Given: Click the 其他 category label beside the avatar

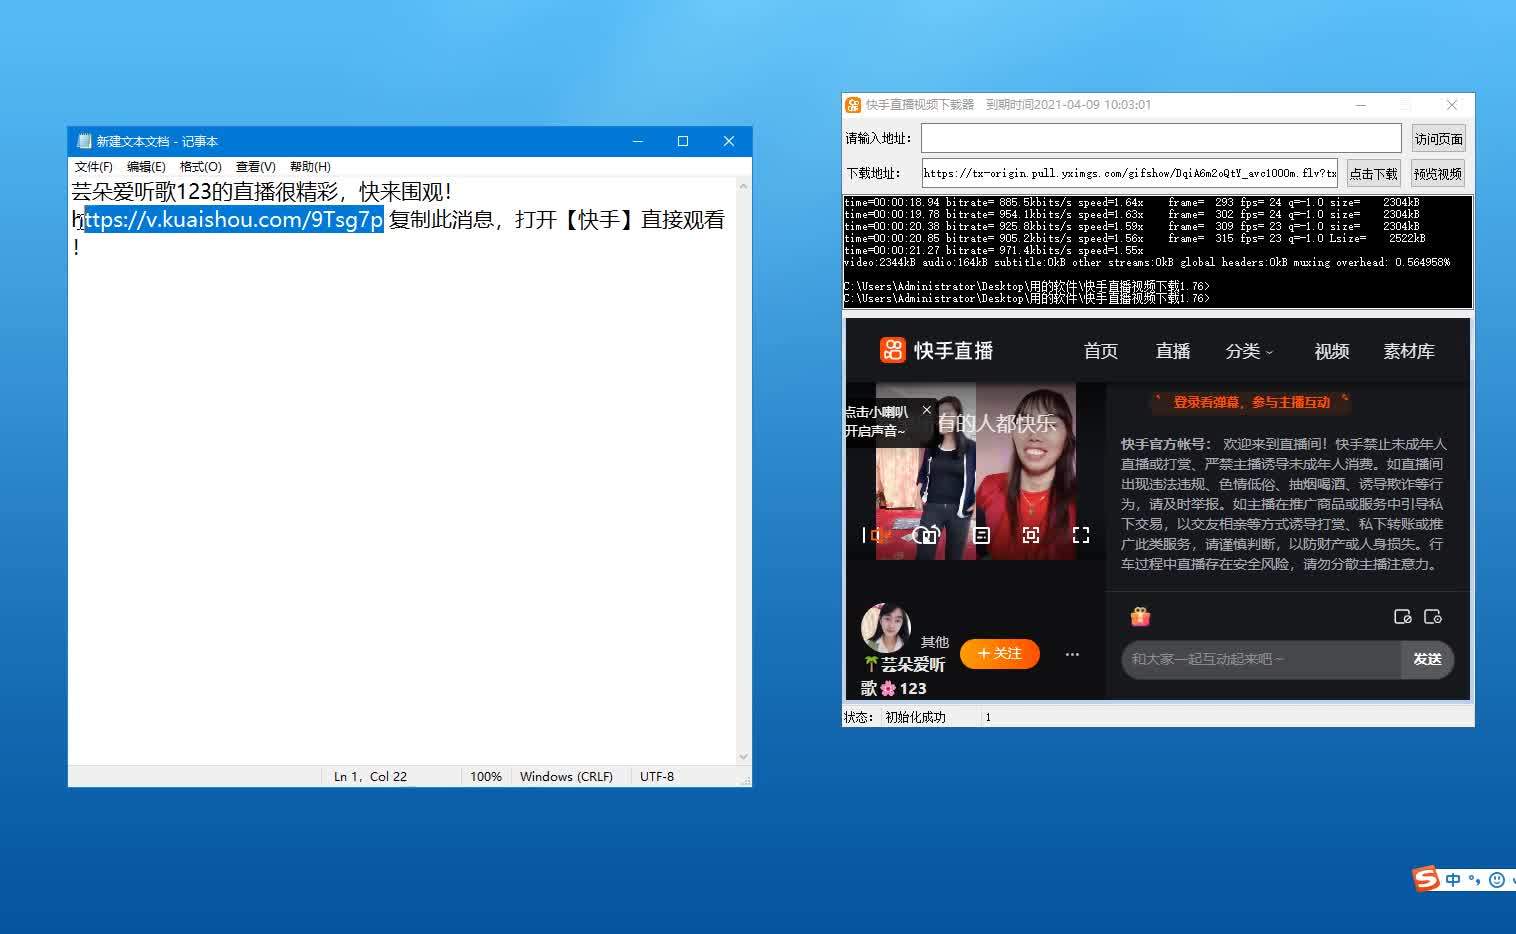Looking at the screenshot, I should click(x=935, y=642).
